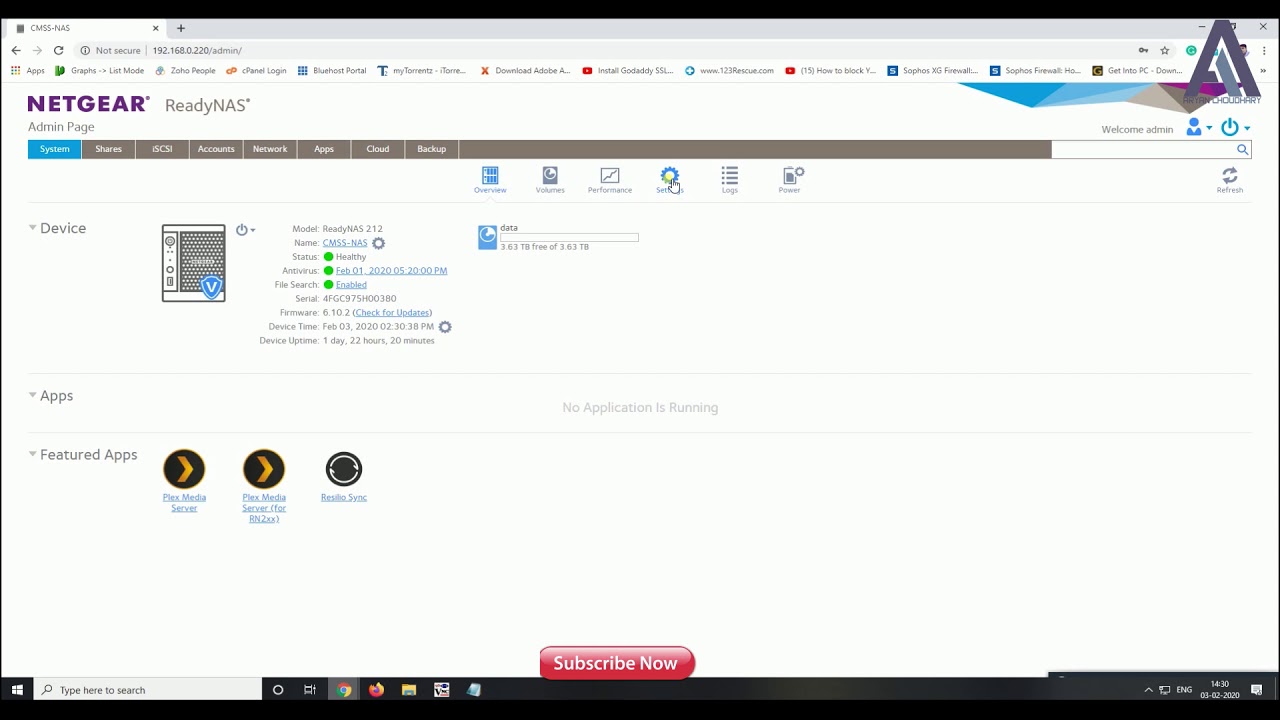Screen dimensions: 1280x720
Task: Click the gear beside Device Time
Action: 445,327
